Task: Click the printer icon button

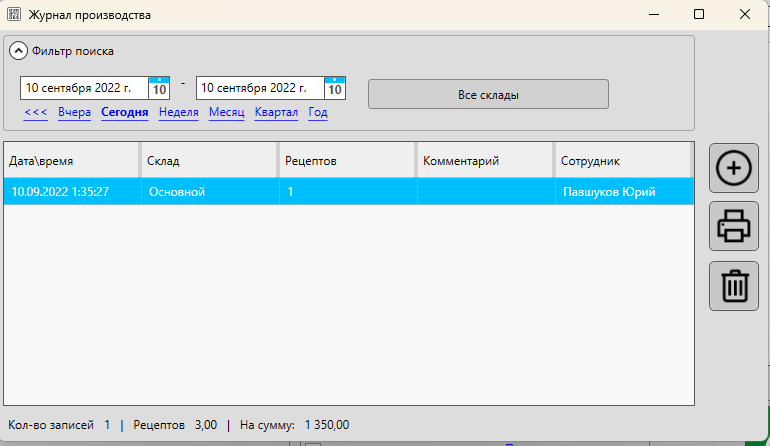Action: [x=734, y=227]
